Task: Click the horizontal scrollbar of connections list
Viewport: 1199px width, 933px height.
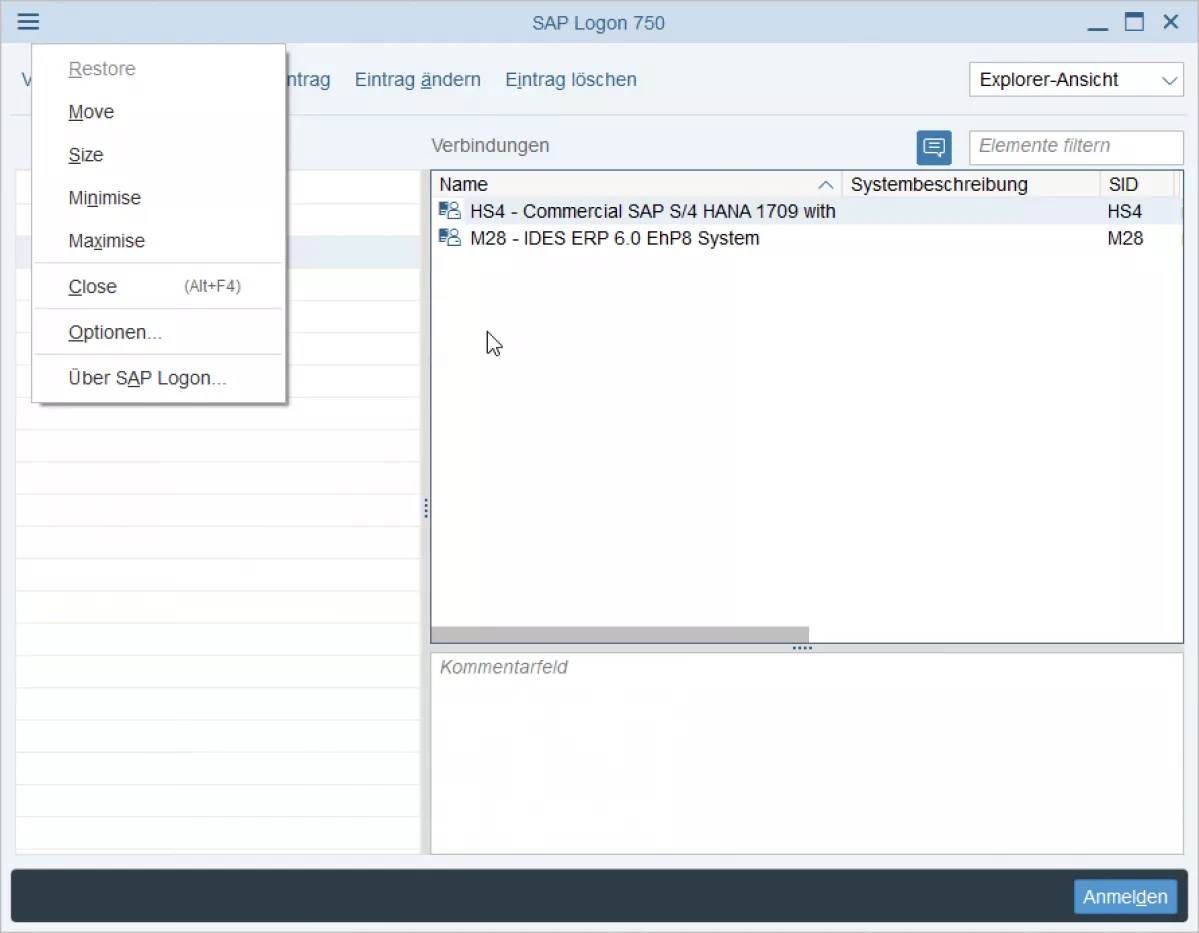Action: point(620,635)
